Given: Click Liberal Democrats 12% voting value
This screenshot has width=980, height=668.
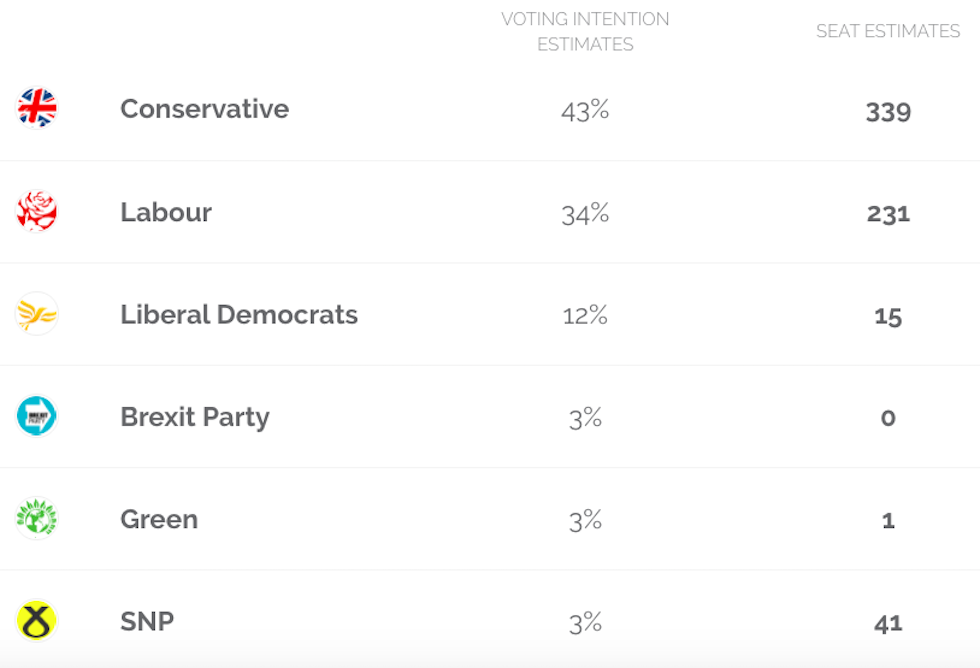Looking at the screenshot, I should pyautogui.click(x=585, y=315).
